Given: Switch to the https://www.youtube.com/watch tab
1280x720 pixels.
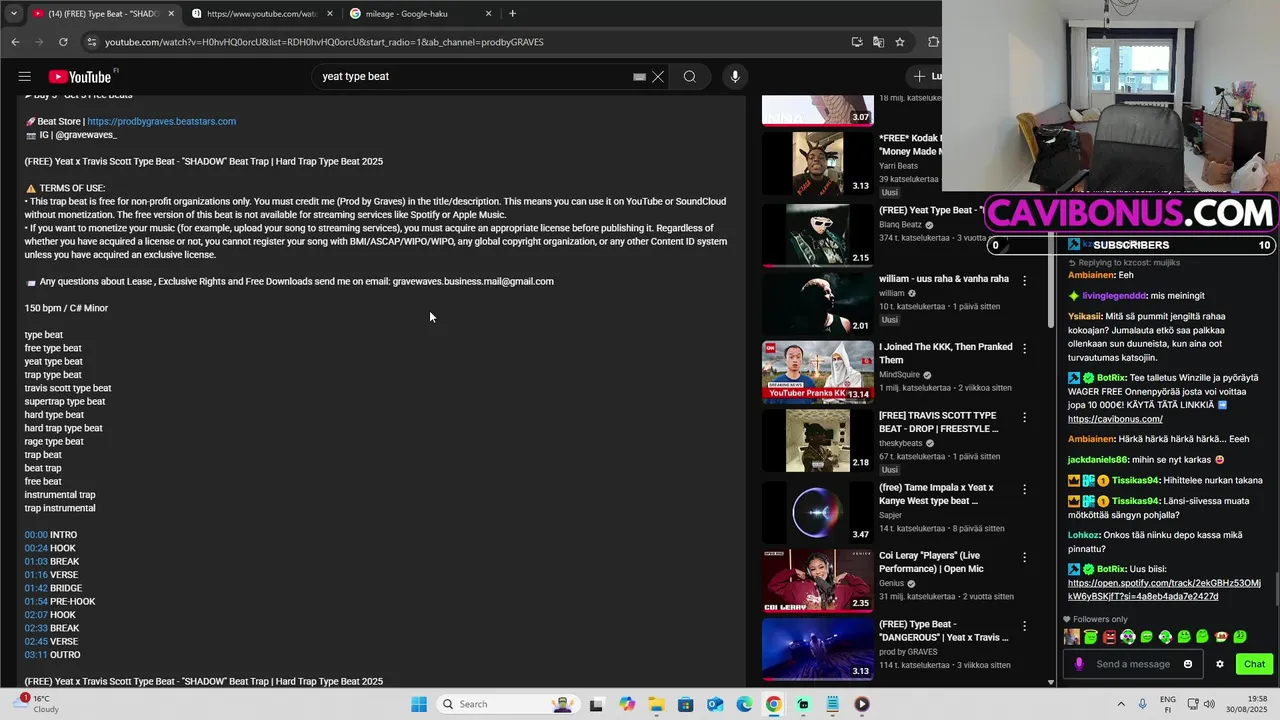Looking at the screenshot, I should coord(262,14).
